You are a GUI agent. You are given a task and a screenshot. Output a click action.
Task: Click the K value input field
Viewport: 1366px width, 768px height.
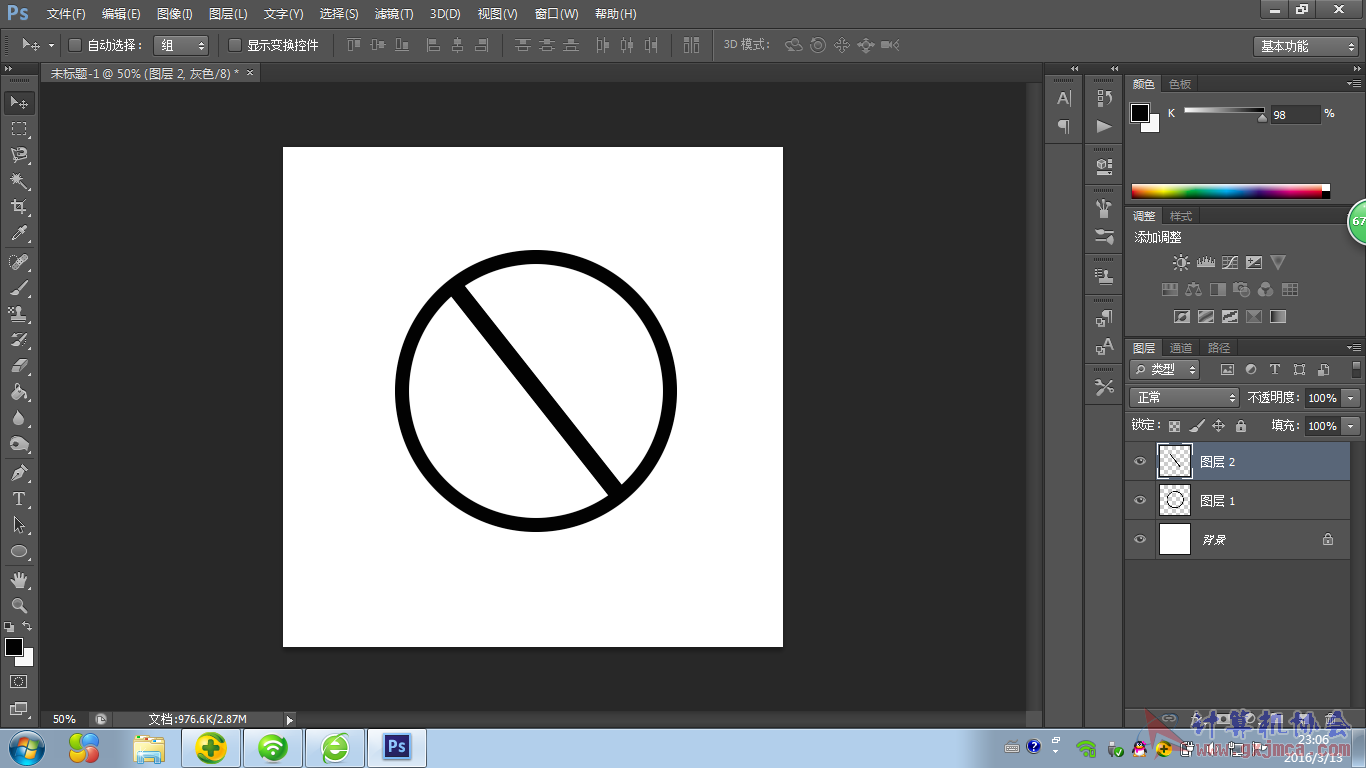[x=1295, y=115]
